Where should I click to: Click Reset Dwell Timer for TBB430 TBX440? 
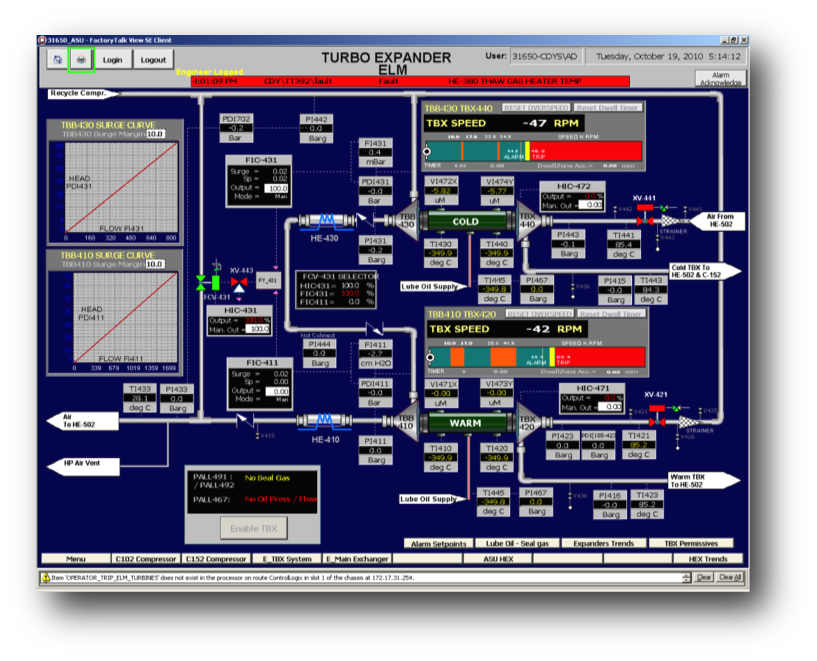[608, 108]
